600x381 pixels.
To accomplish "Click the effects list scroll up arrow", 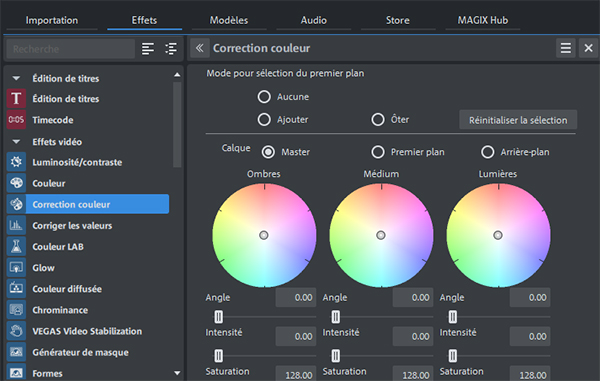I will tap(177, 75).
